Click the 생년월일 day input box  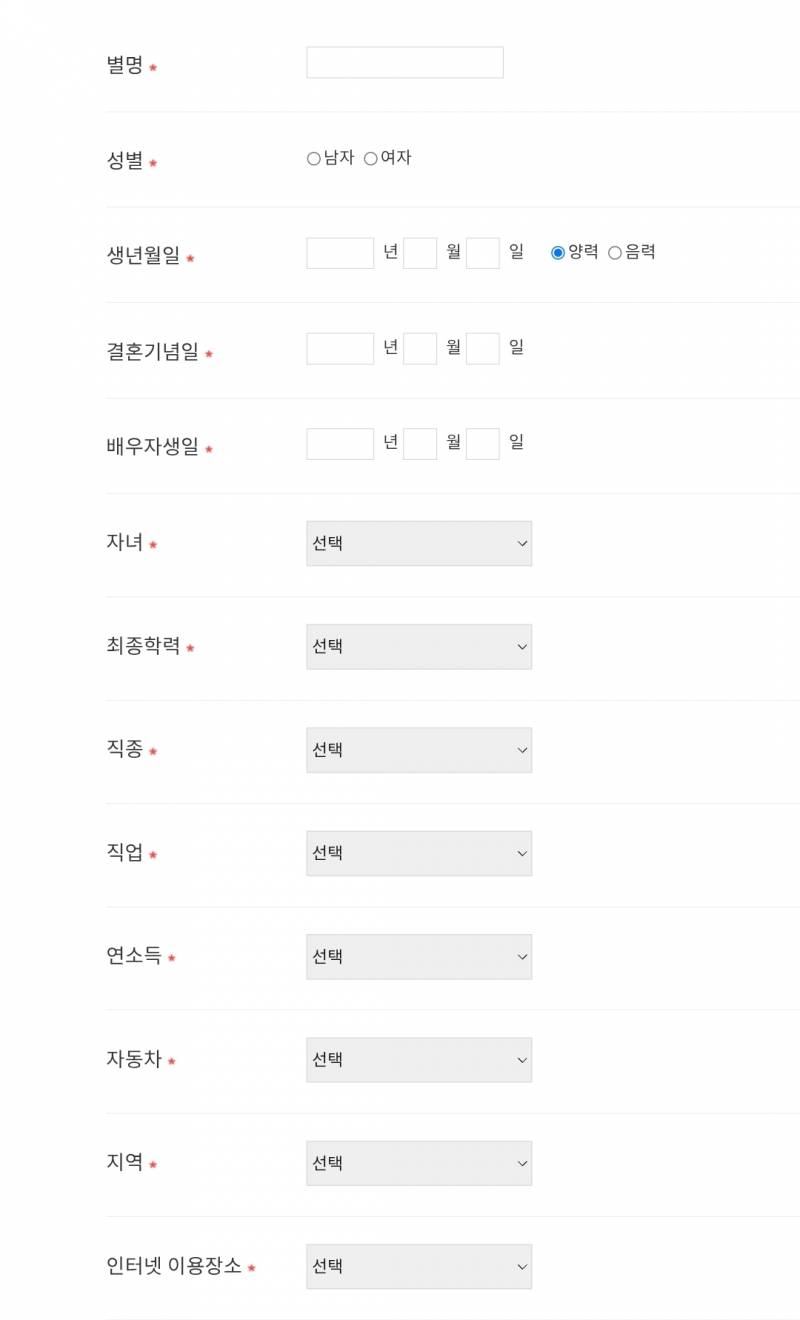point(483,252)
